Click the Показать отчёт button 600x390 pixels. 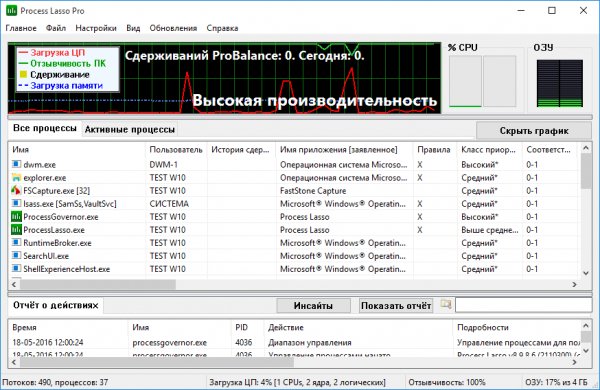coord(396,306)
